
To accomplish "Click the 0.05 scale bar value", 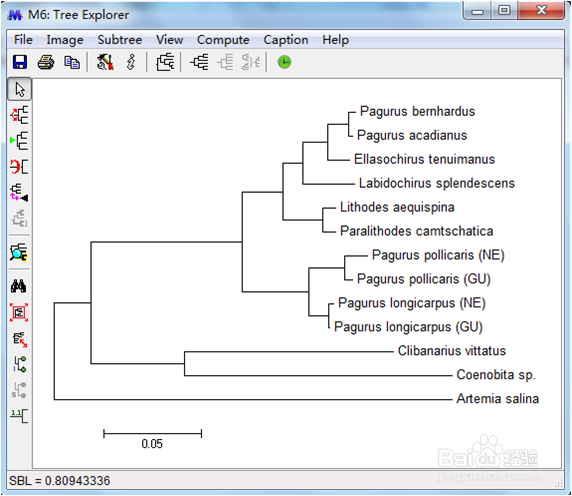I will point(152,444).
